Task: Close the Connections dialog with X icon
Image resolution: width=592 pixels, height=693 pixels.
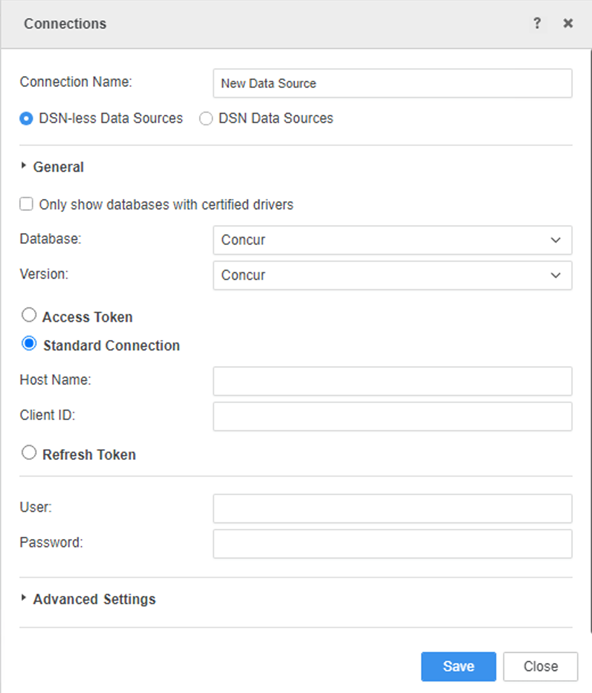Action: pos(568,23)
